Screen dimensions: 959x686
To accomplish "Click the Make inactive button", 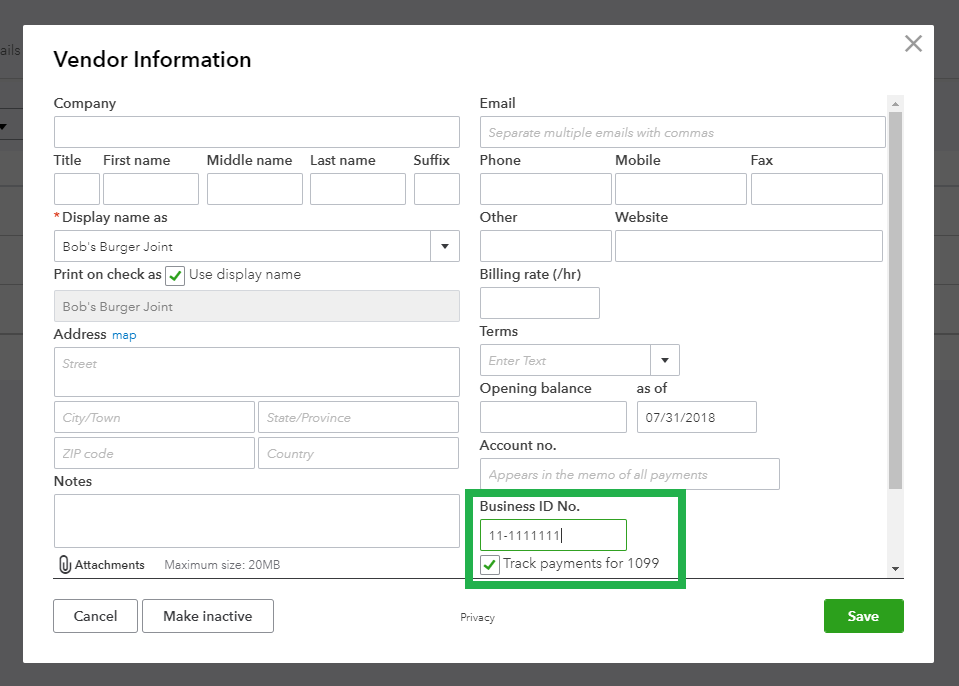I will pyautogui.click(x=208, y=616).
